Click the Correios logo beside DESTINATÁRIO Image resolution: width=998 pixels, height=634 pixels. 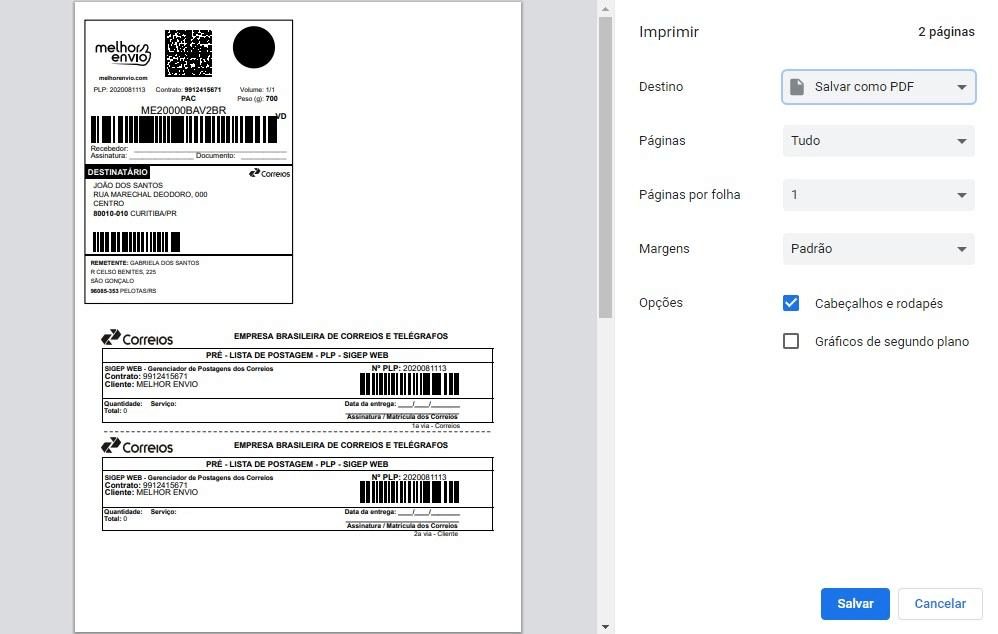pos(269,173)
